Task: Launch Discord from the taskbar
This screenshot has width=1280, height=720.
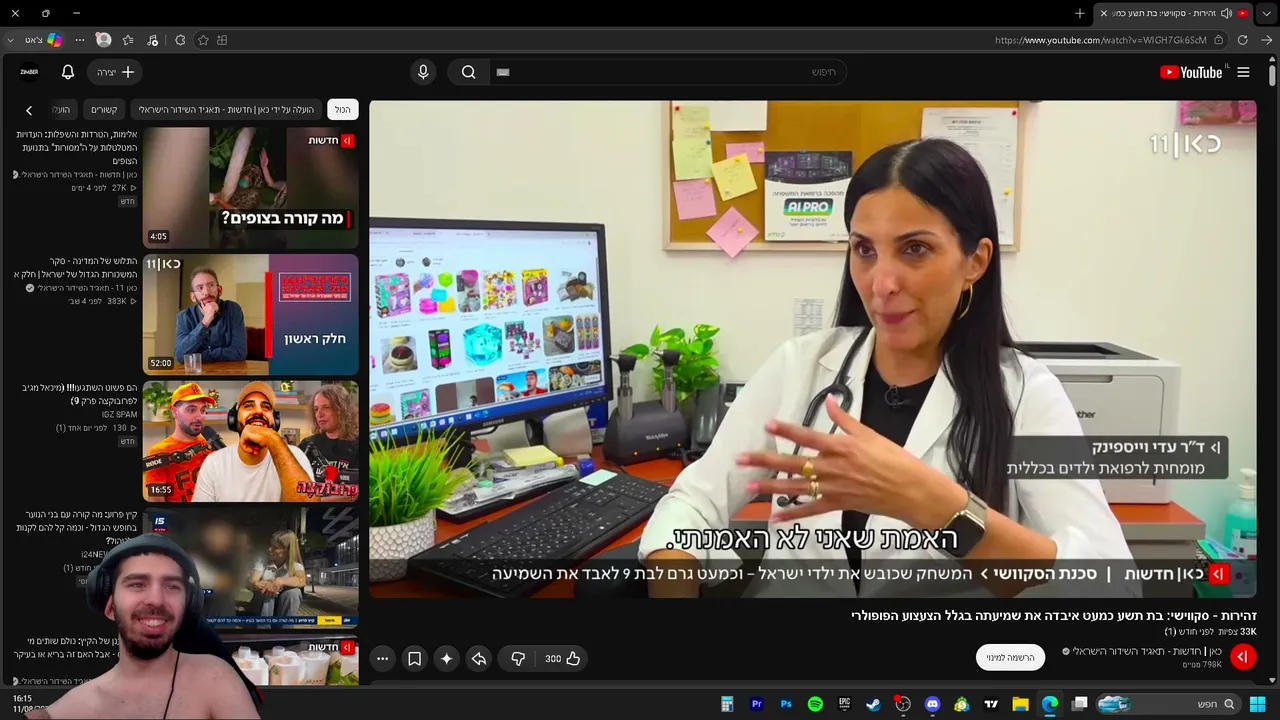Action: point(932,704)
